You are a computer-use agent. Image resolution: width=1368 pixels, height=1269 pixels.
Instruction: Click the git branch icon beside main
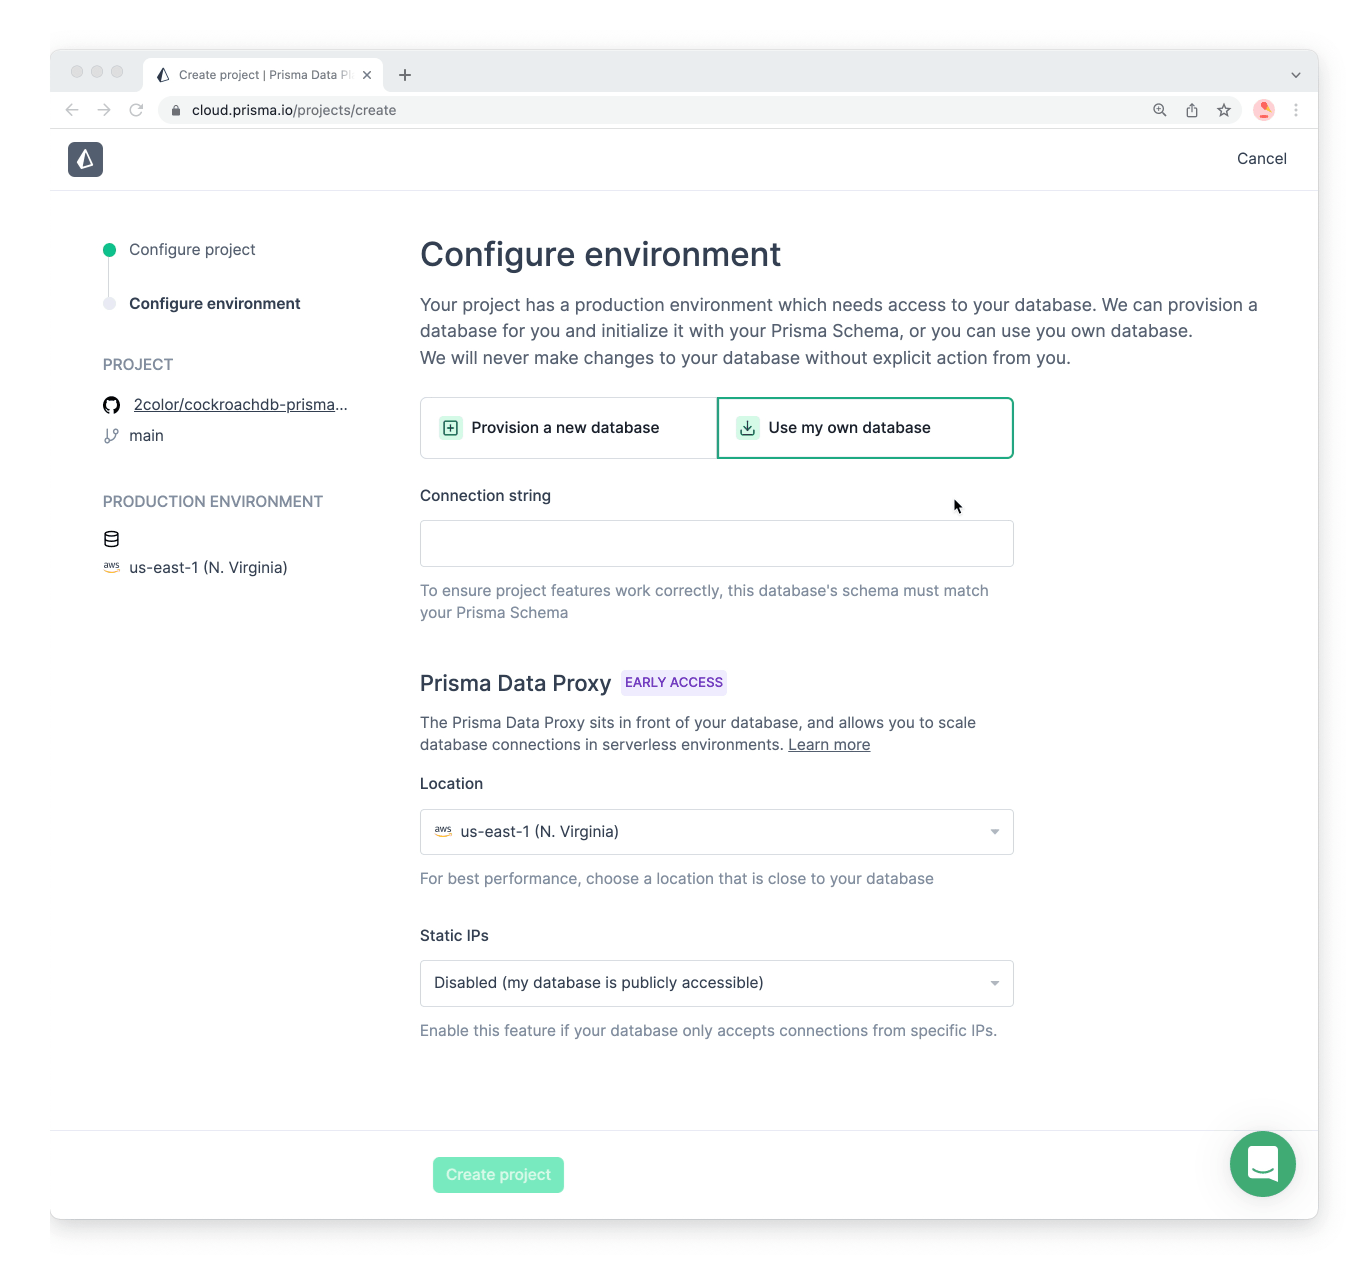tap(111, 435)
